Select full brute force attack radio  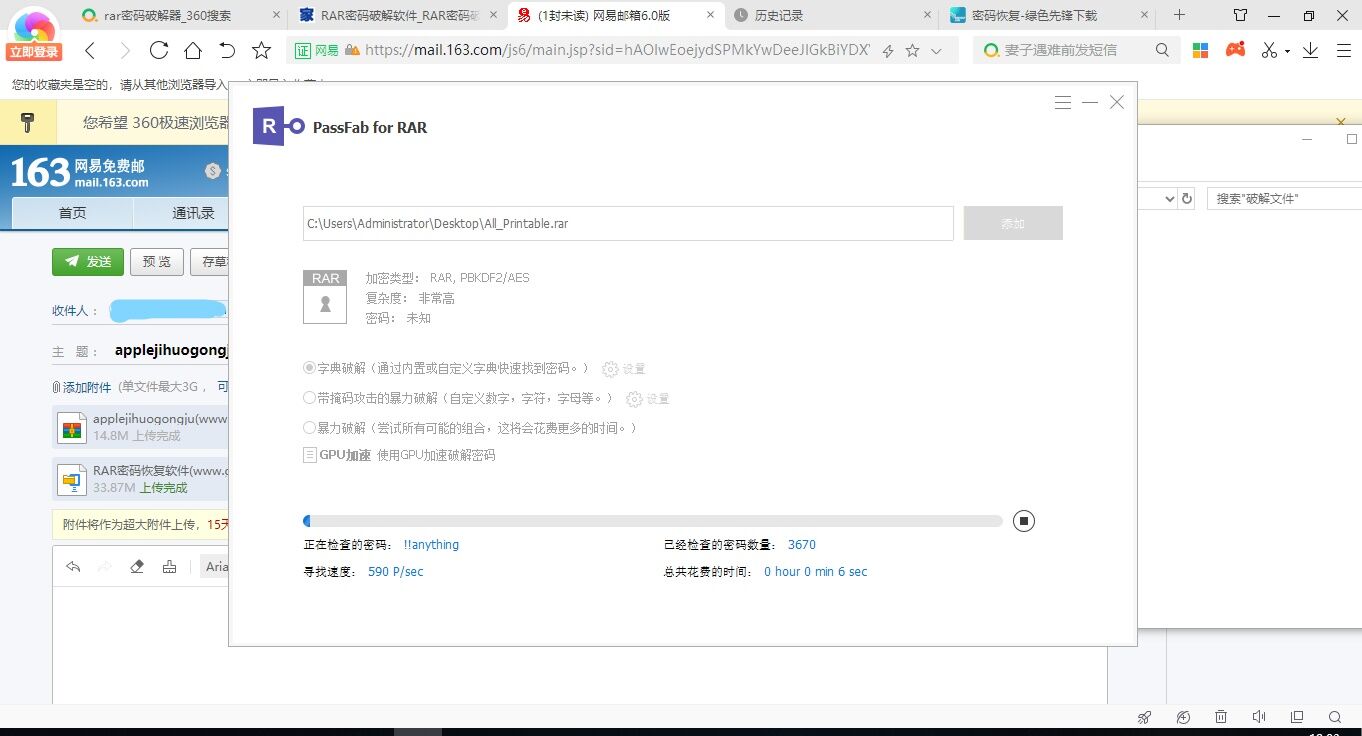(310, 428)
